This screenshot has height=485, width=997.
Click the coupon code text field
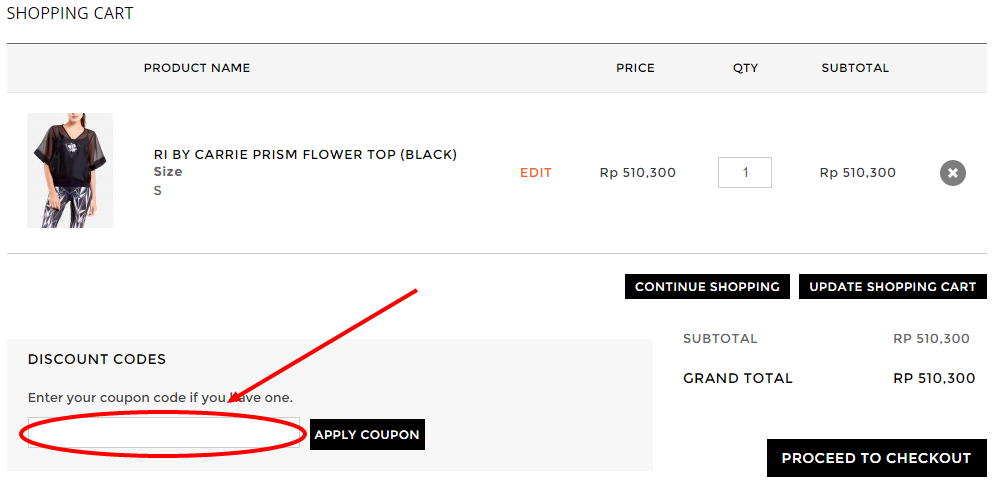pos(164,433)
